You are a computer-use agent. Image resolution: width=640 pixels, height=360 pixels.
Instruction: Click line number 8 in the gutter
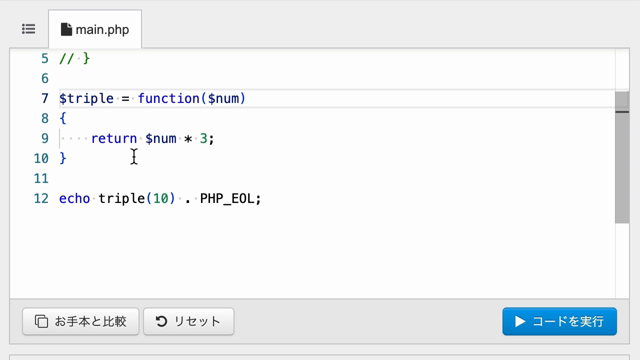(x=44, y=118)
